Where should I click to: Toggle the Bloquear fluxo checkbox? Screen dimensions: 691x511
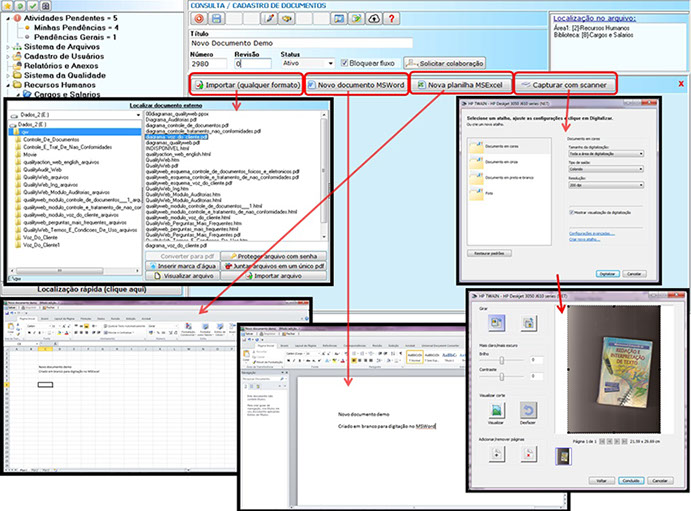pyautogui.click(x=346, y=63)
